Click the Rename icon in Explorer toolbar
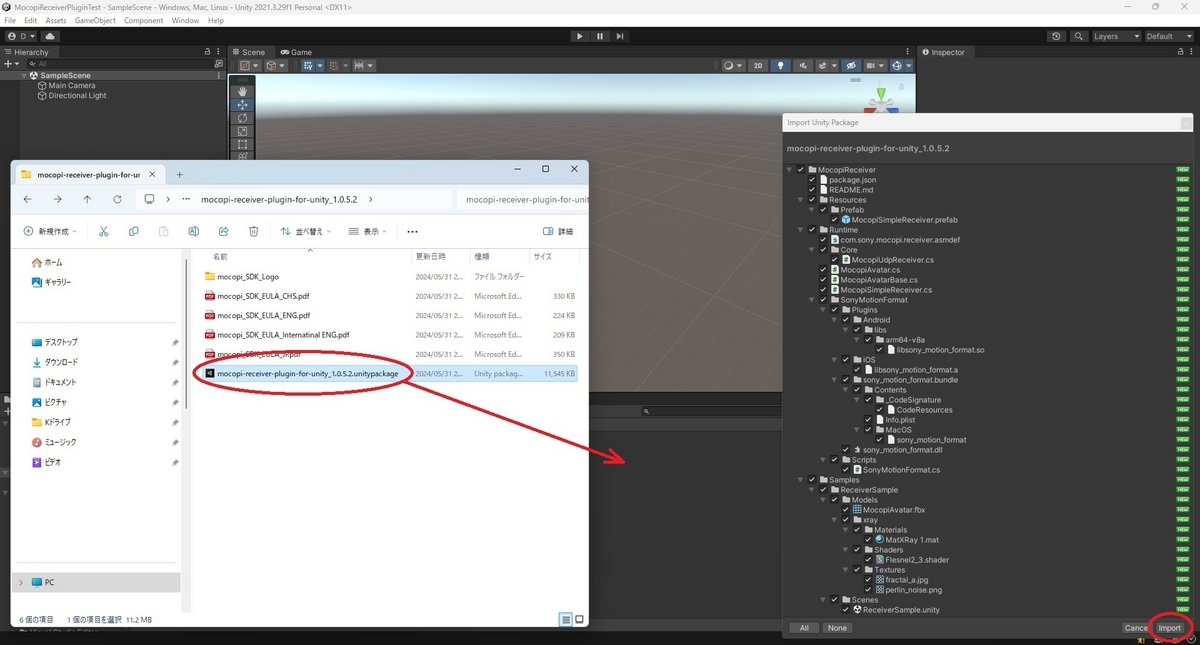 point(193,231)
